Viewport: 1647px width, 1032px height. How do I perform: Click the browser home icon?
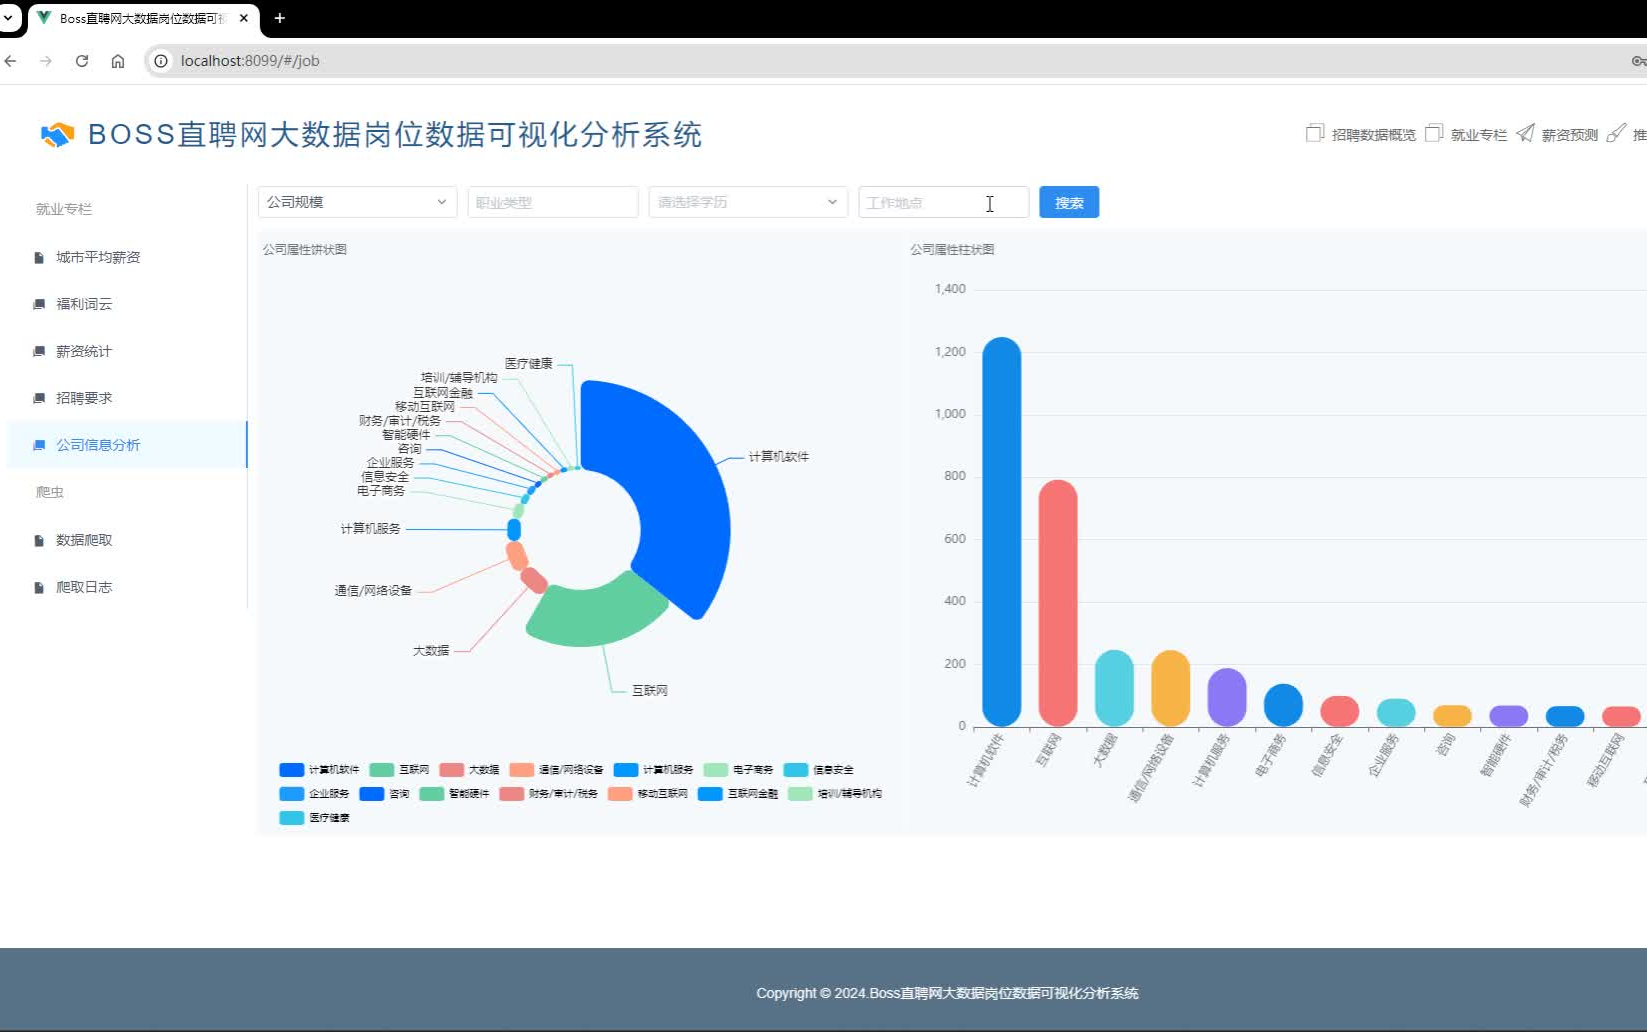(x=118, y=61)
